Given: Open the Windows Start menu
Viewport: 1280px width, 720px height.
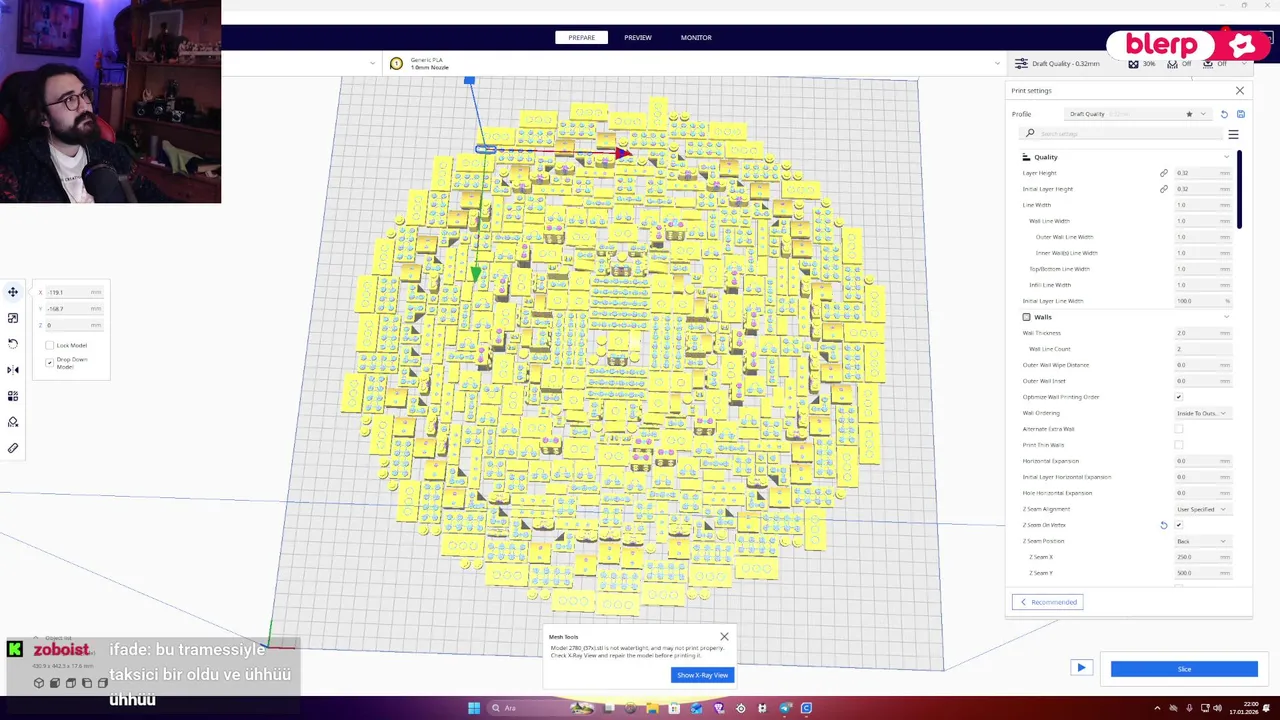Looking at the screenshot, I should pyautogui.click(x=474, y=708).
